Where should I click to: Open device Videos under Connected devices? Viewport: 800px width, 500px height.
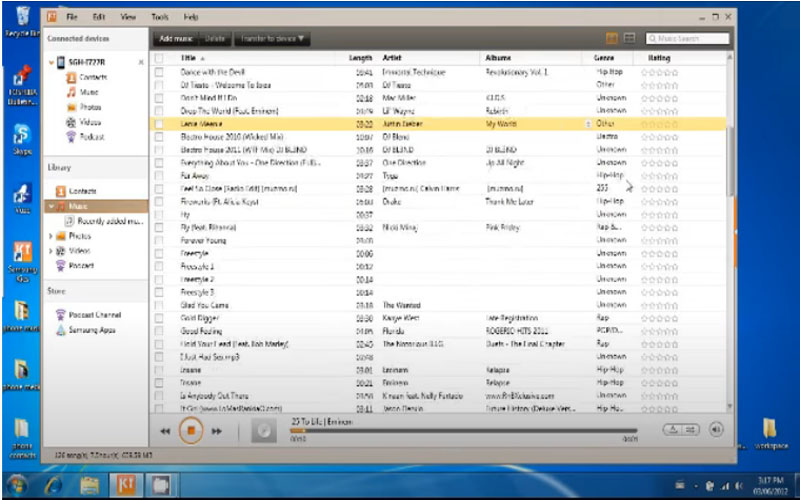(x=84, y=122)
